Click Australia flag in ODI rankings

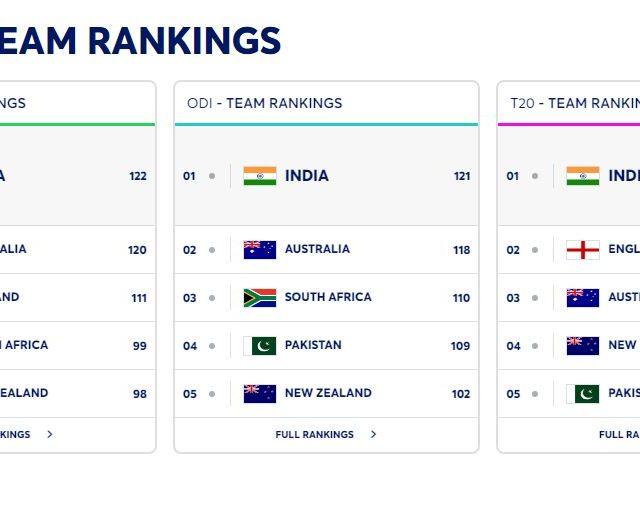pos(260,249)
